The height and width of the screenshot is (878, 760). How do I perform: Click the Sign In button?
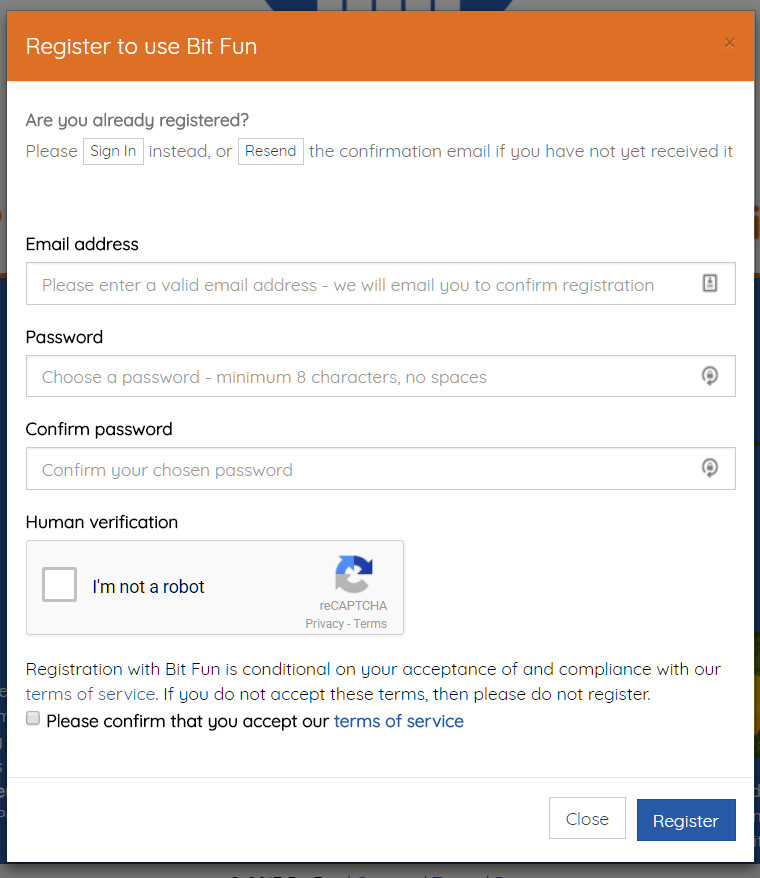coord(113,151)
